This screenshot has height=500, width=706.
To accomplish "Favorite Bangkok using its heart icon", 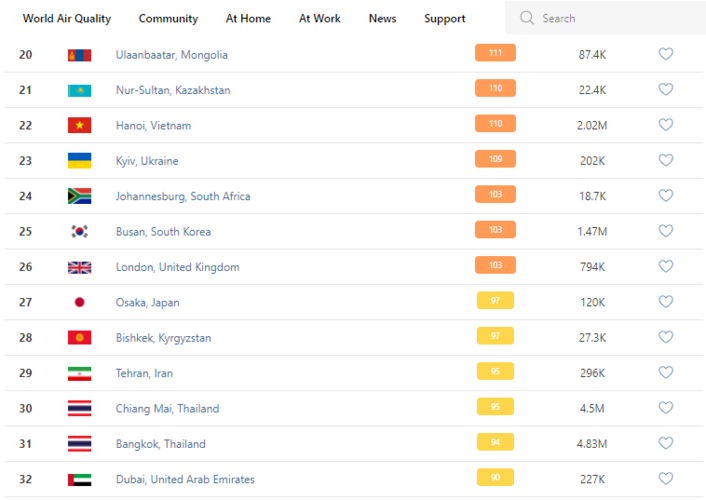I will coord(665,443).
